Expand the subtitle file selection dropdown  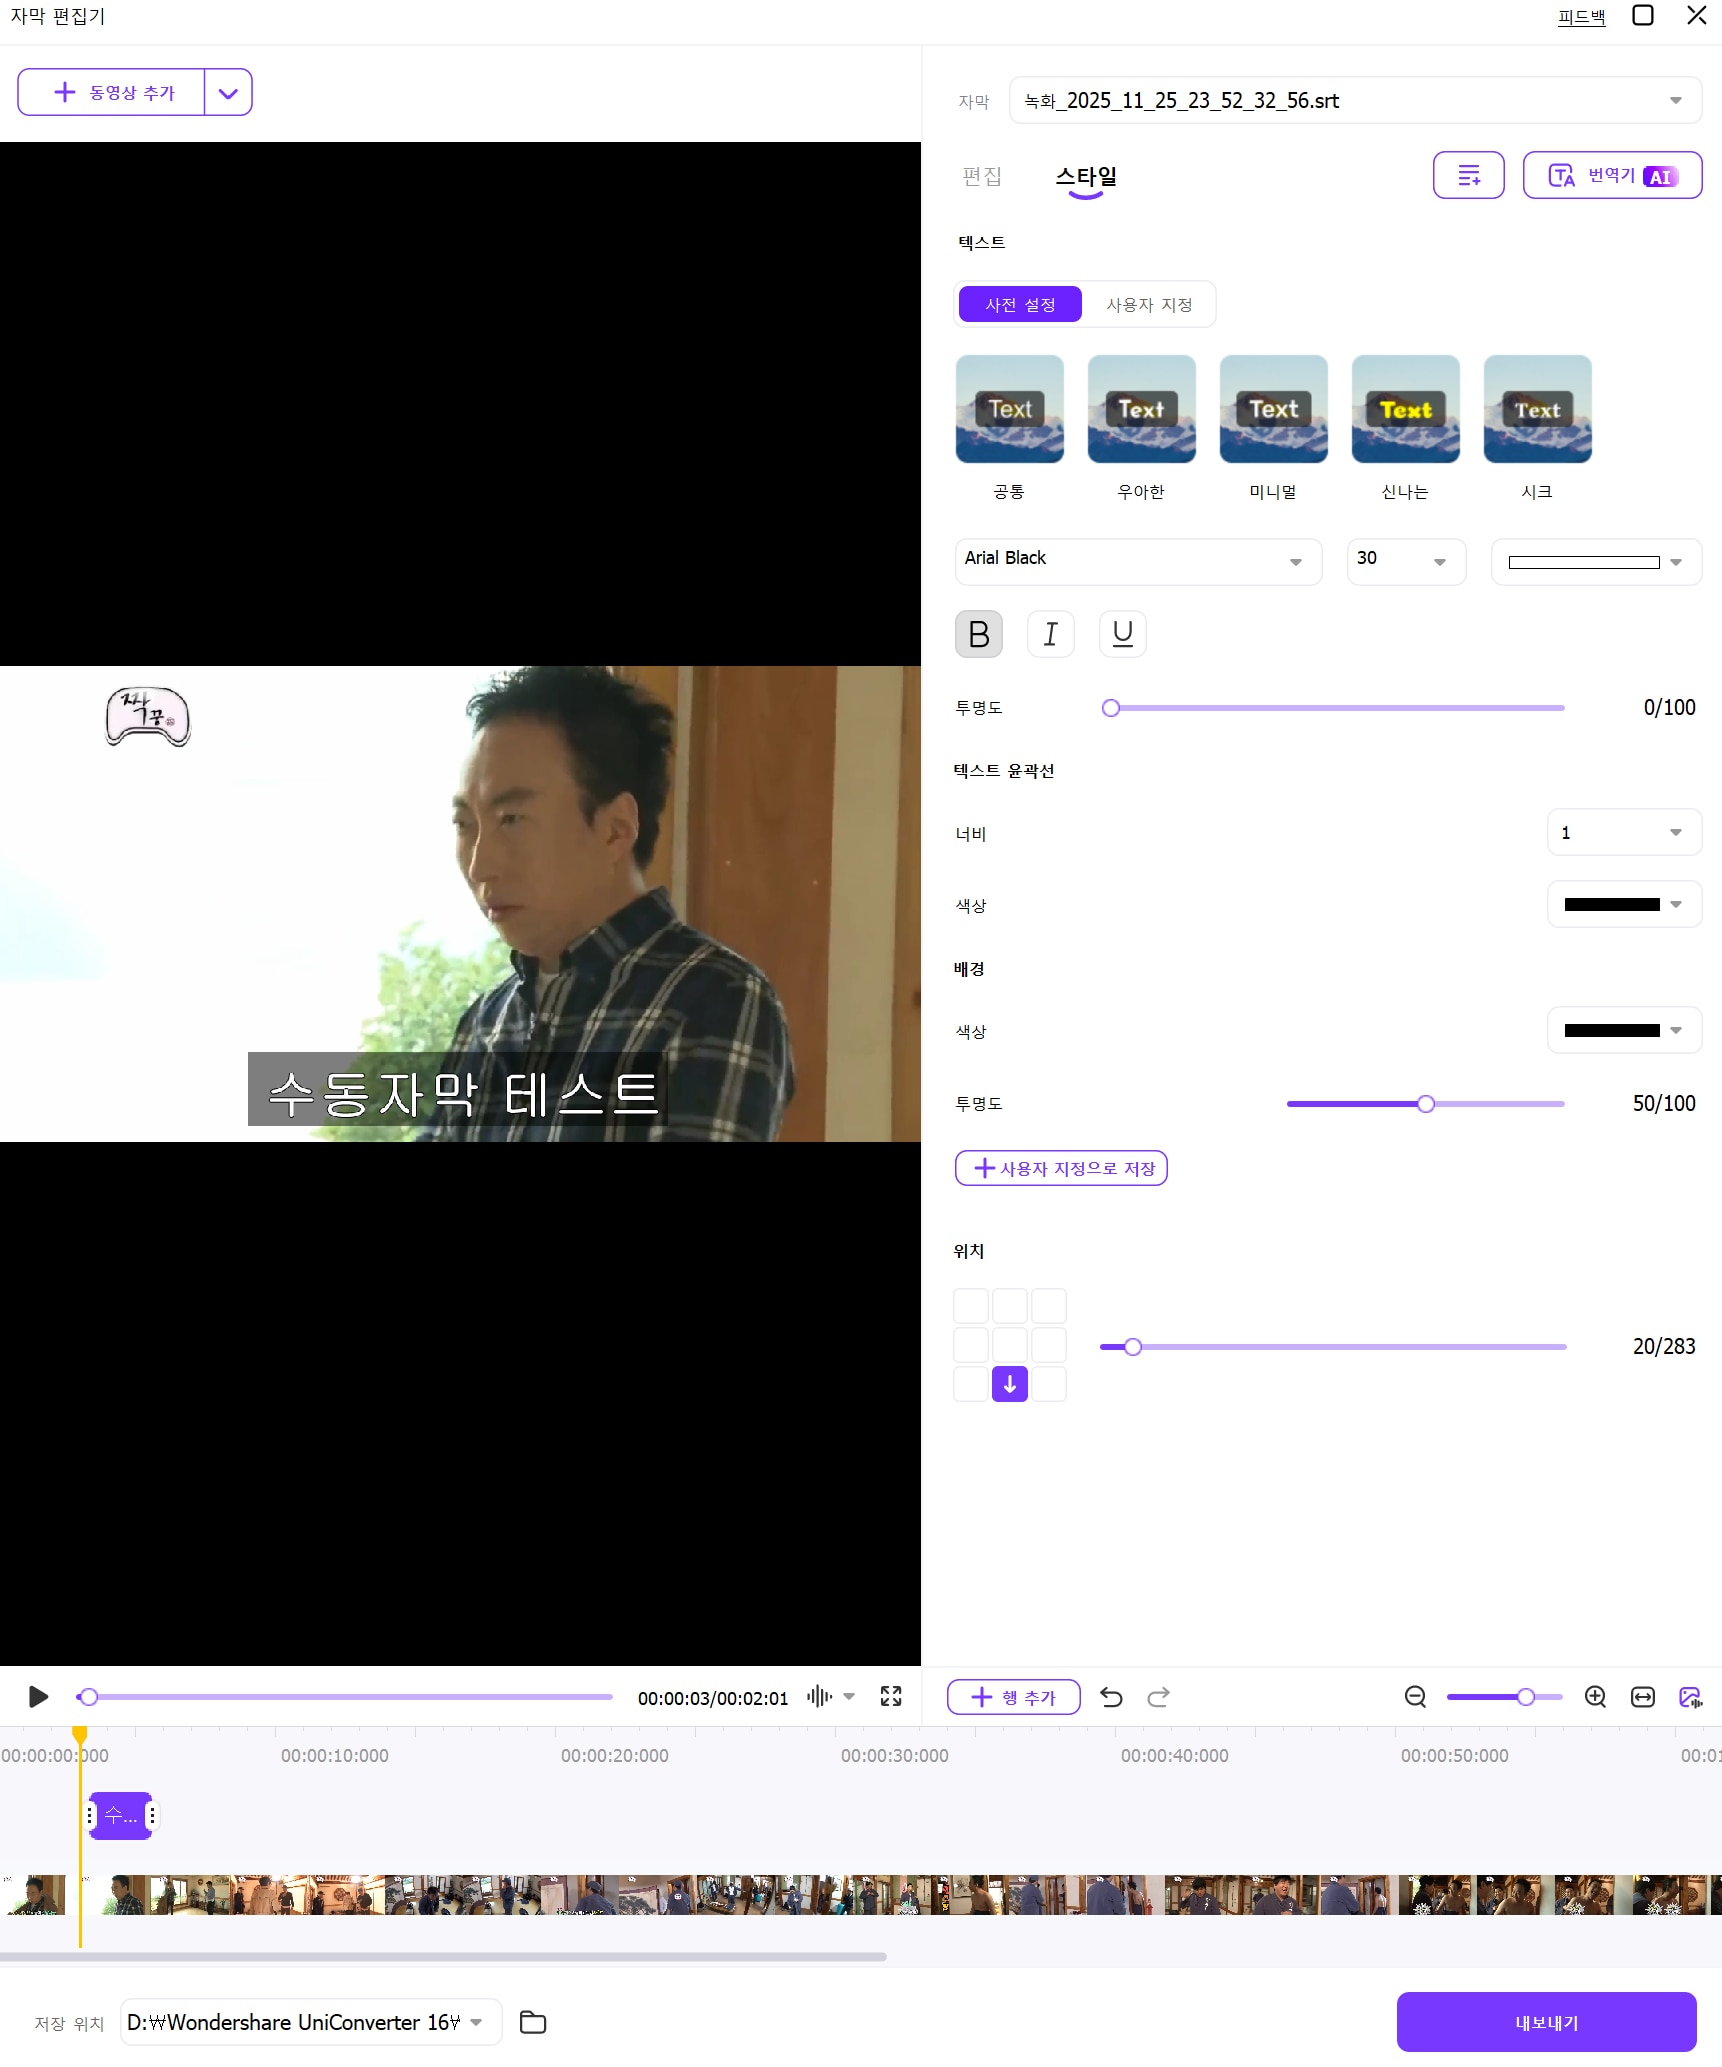pos(1676,100)
